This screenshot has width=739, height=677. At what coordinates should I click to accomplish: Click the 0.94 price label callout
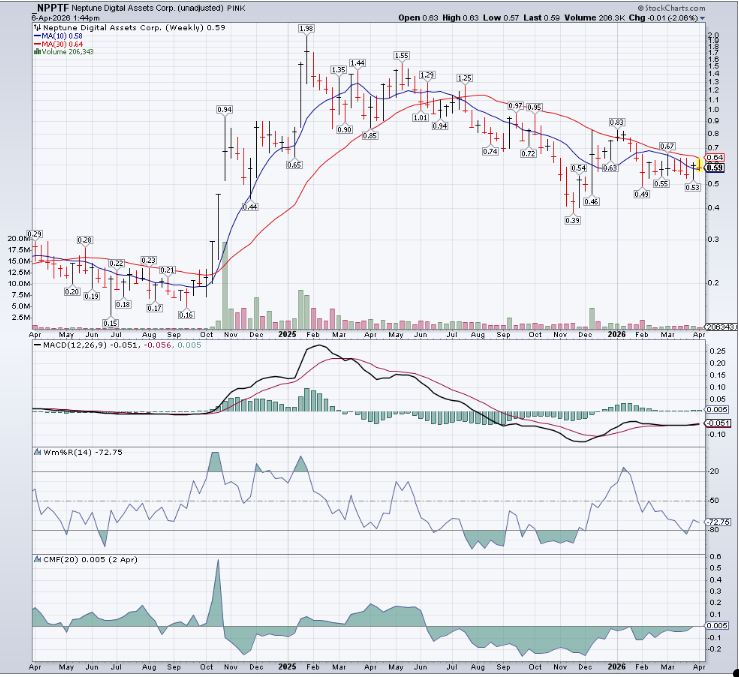coord(225,108)
